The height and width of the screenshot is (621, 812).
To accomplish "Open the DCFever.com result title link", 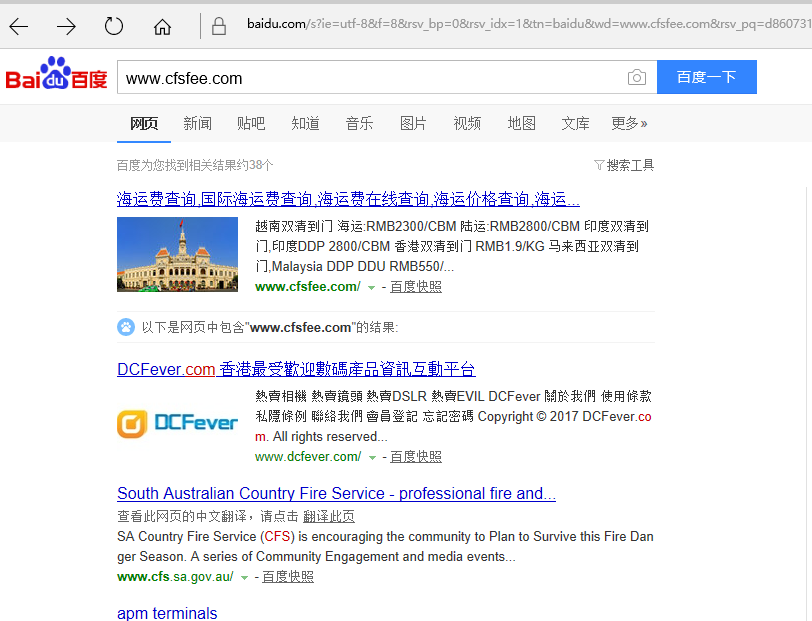I will (x=296, y=369).
